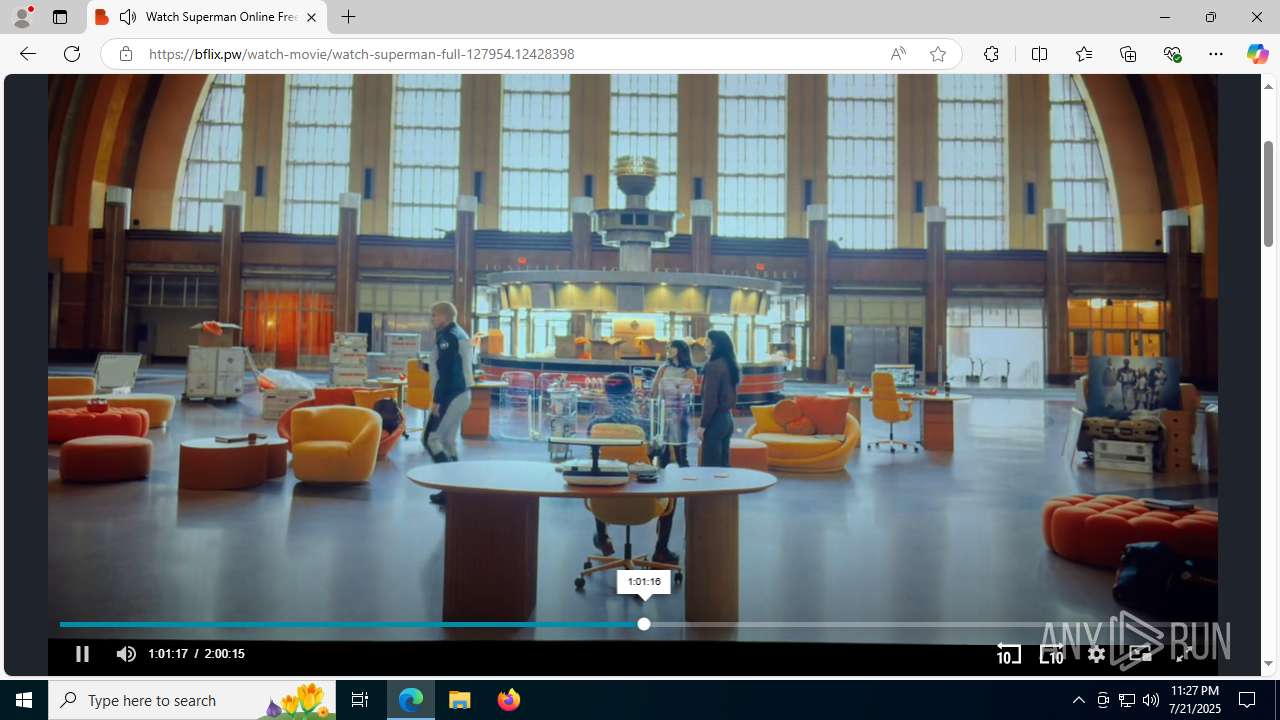View site information lock icon
This screenshot has height=720, width=1280.
point(125,54)
